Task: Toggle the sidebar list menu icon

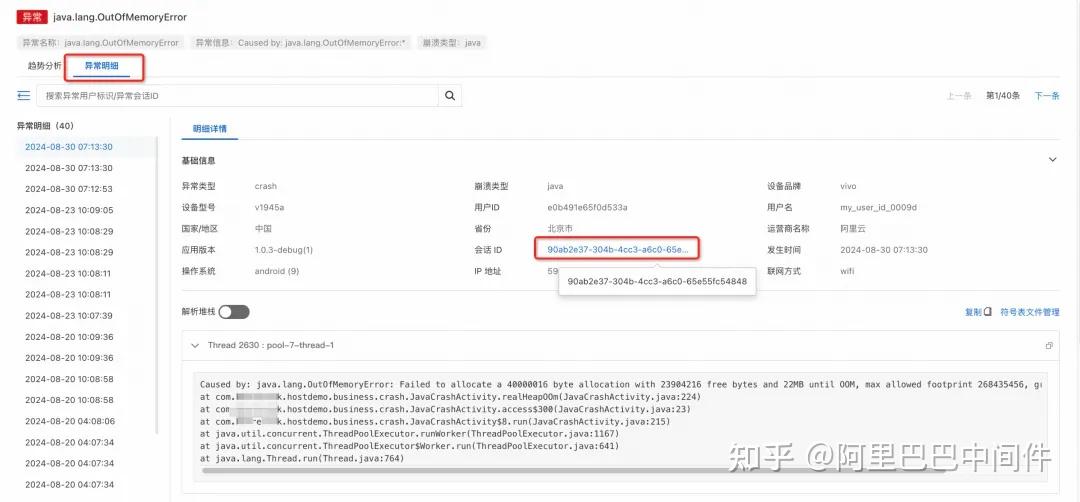Action: pos(23,96)
